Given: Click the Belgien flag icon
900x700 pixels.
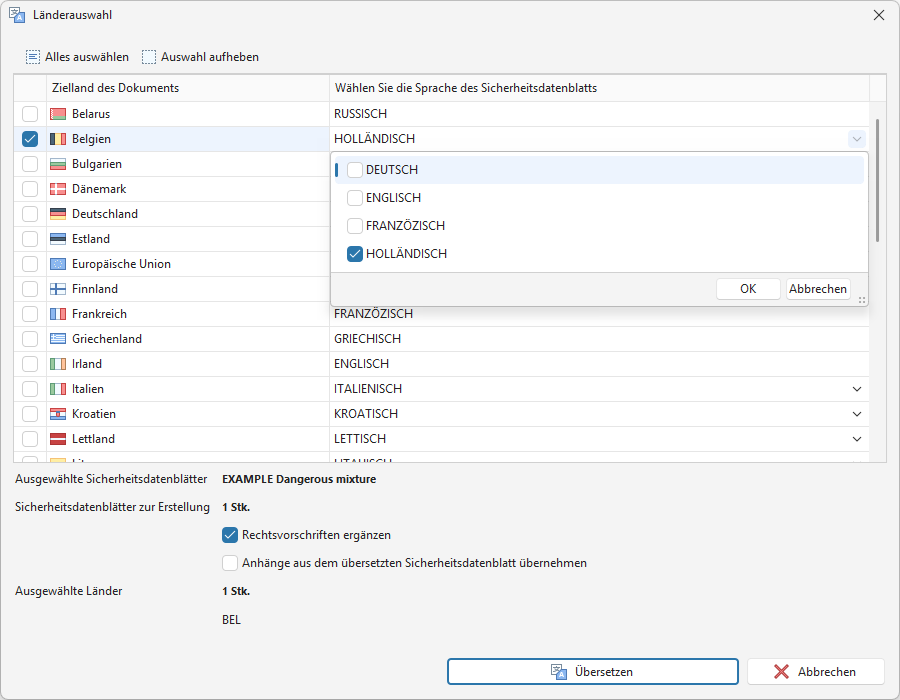Looking at the screenshot, I should tap(58, 139).
